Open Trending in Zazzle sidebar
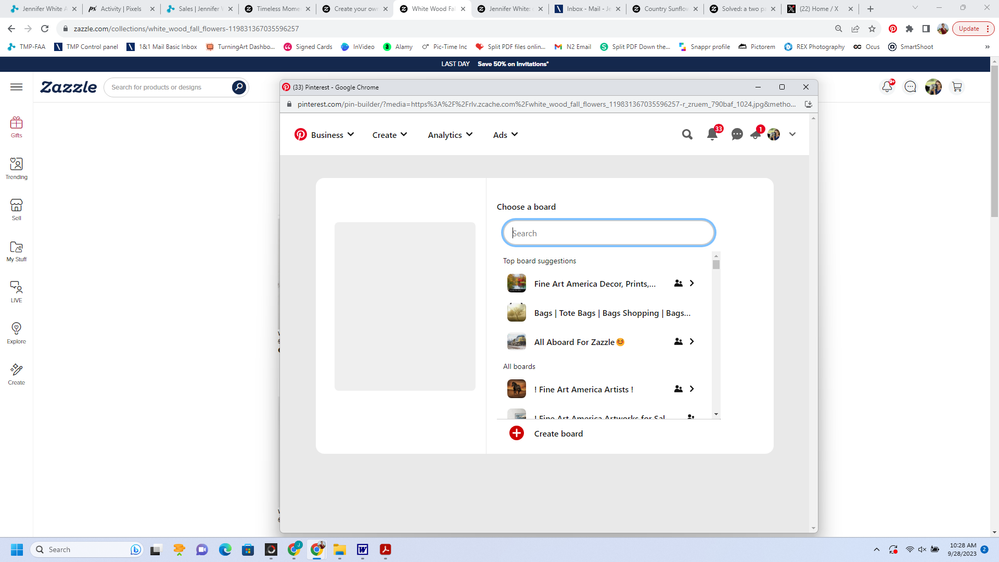Image resolution: width=999 pixels, height=562 pixels. tap(16, 167)
